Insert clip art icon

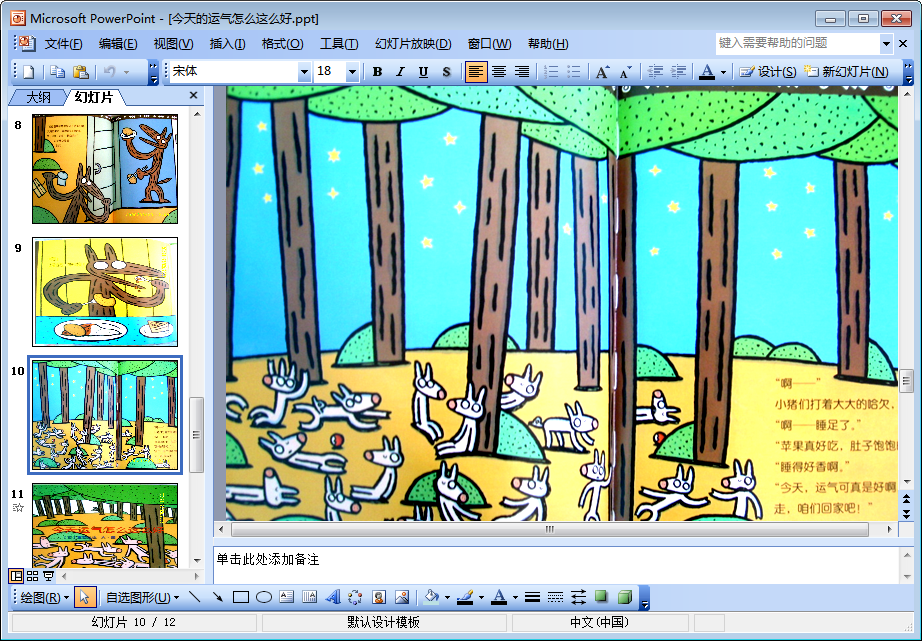tap(379, 597)
